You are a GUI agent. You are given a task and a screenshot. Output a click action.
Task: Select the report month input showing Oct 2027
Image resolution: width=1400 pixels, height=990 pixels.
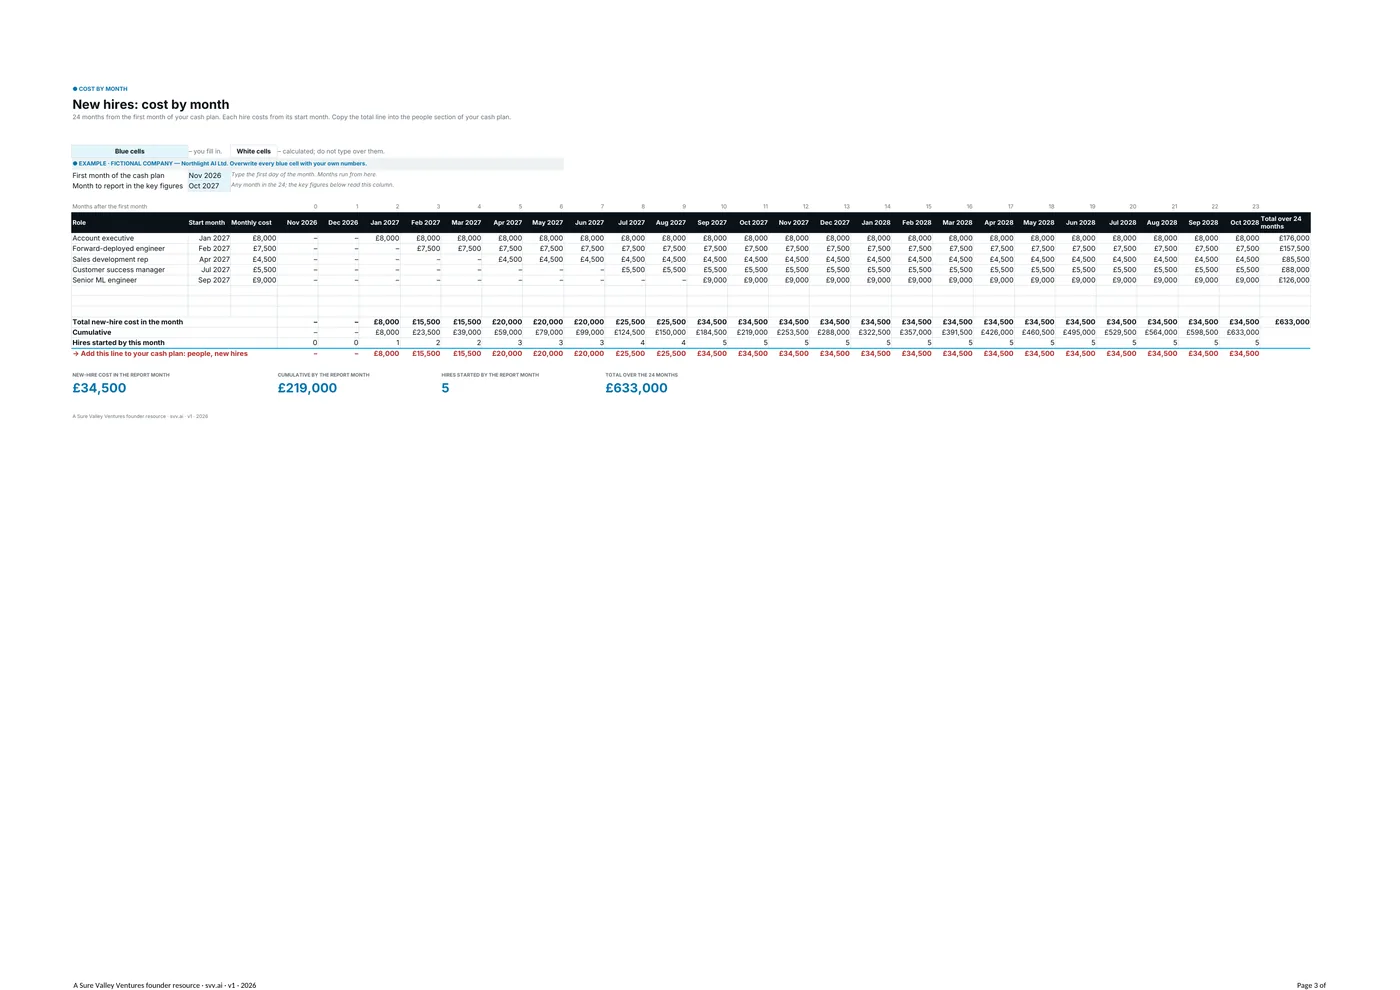[x=208, y=186]
